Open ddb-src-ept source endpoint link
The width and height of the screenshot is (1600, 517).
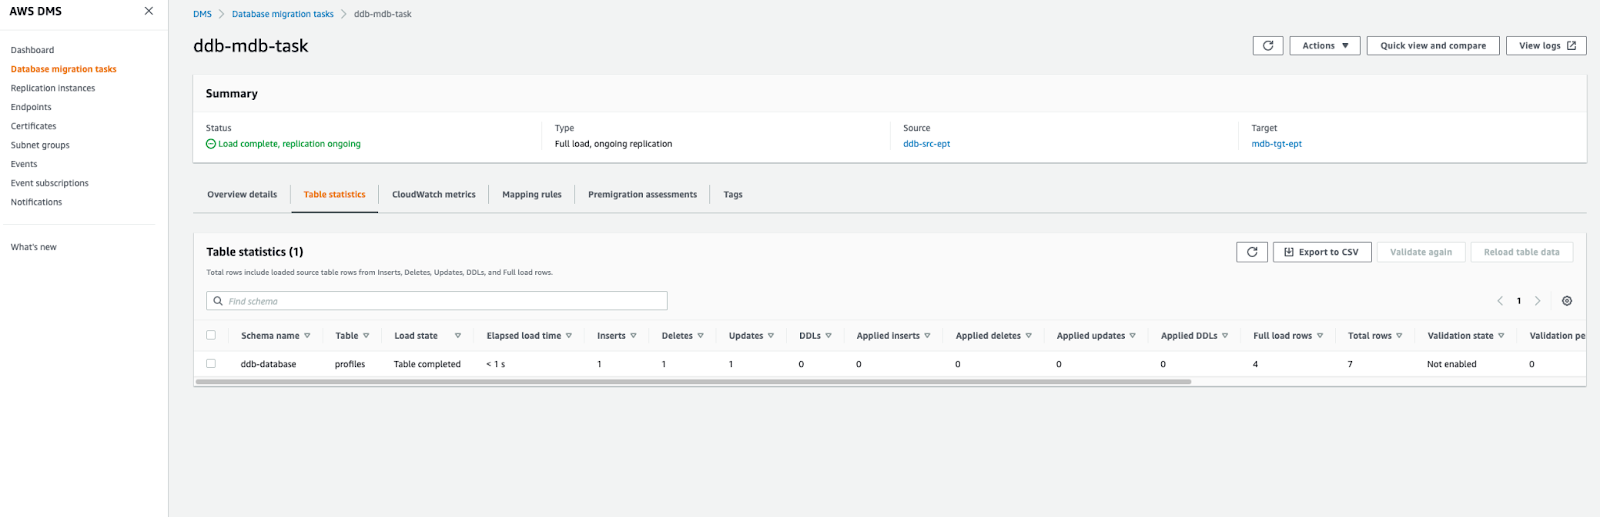[x=926, y=144]
